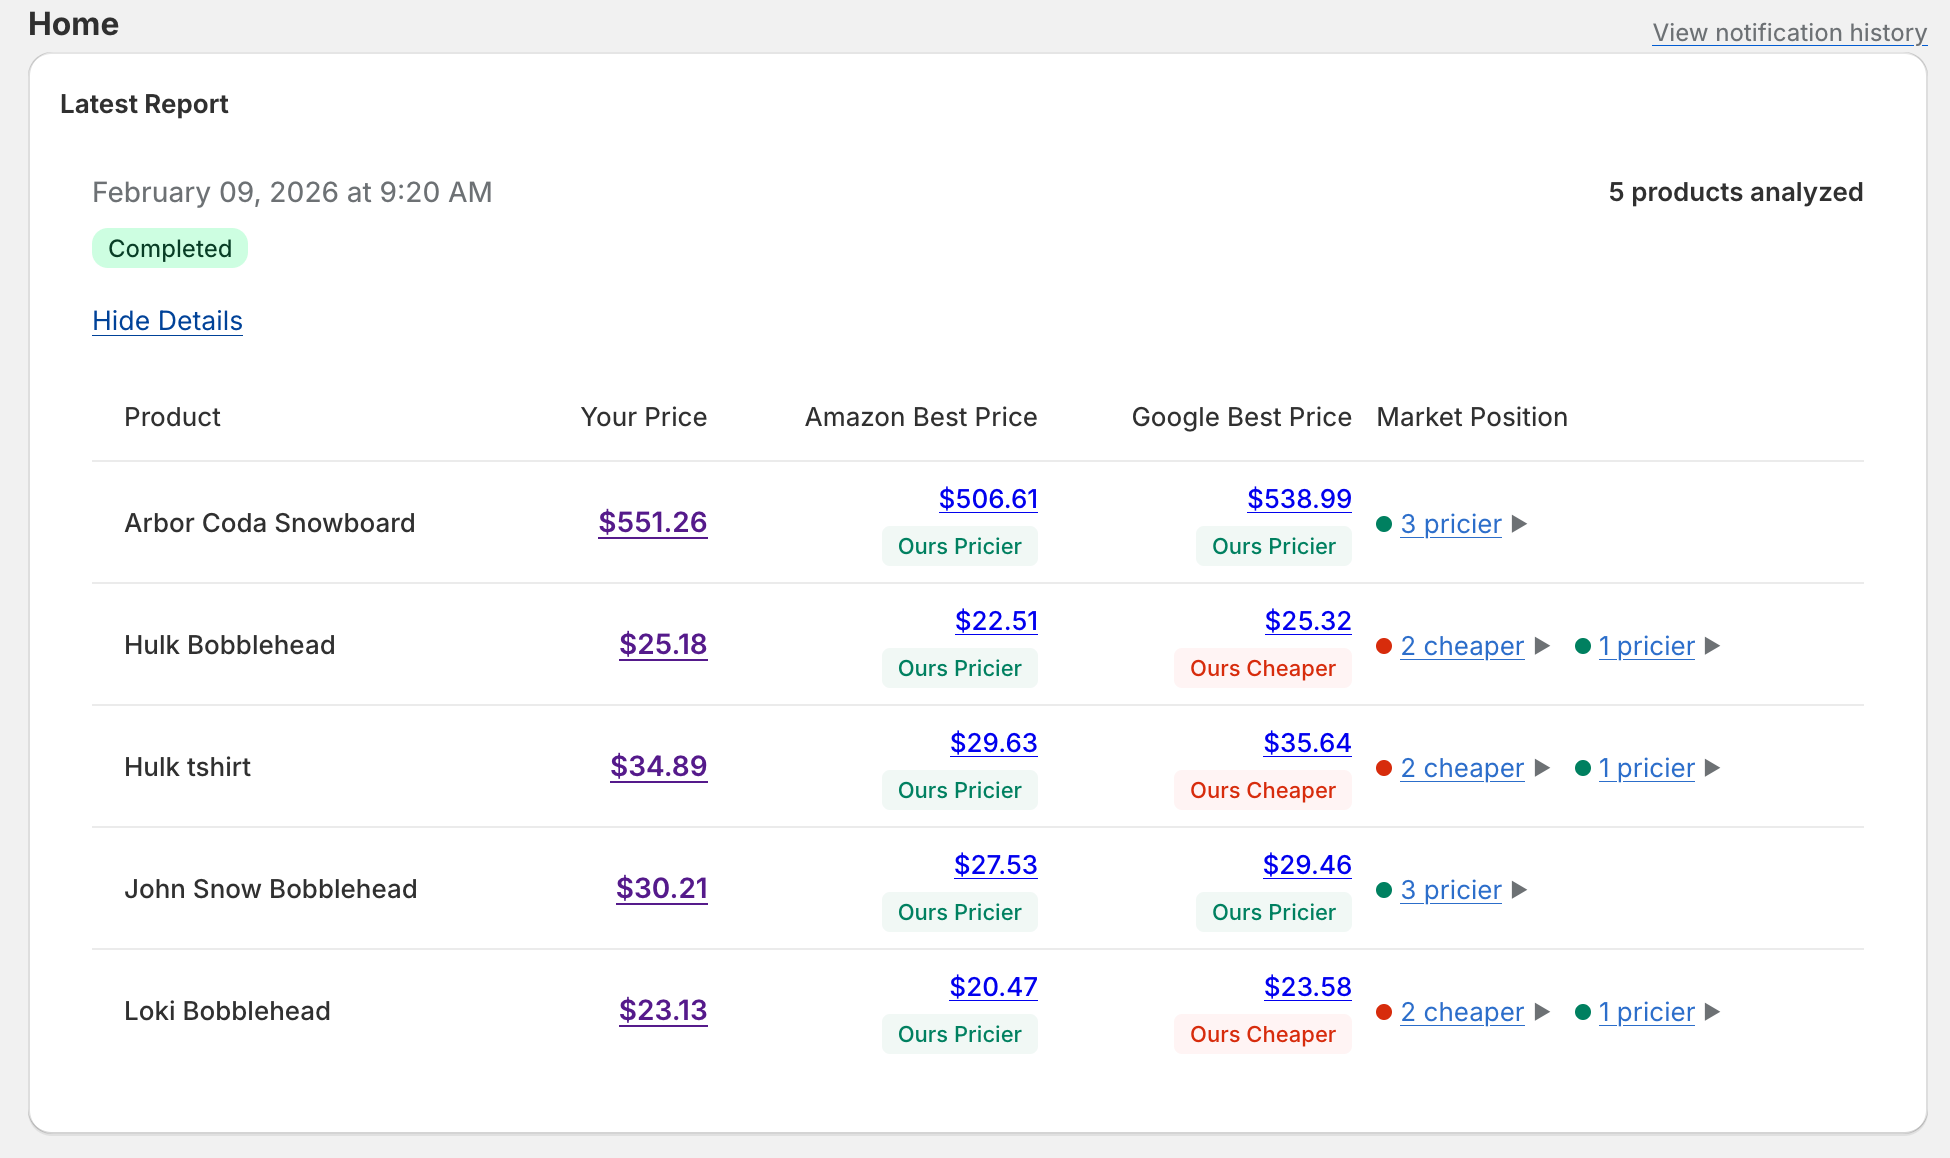Click the red dot next to Hulk Bobblehead's cheaper count

click(1385, 646)
